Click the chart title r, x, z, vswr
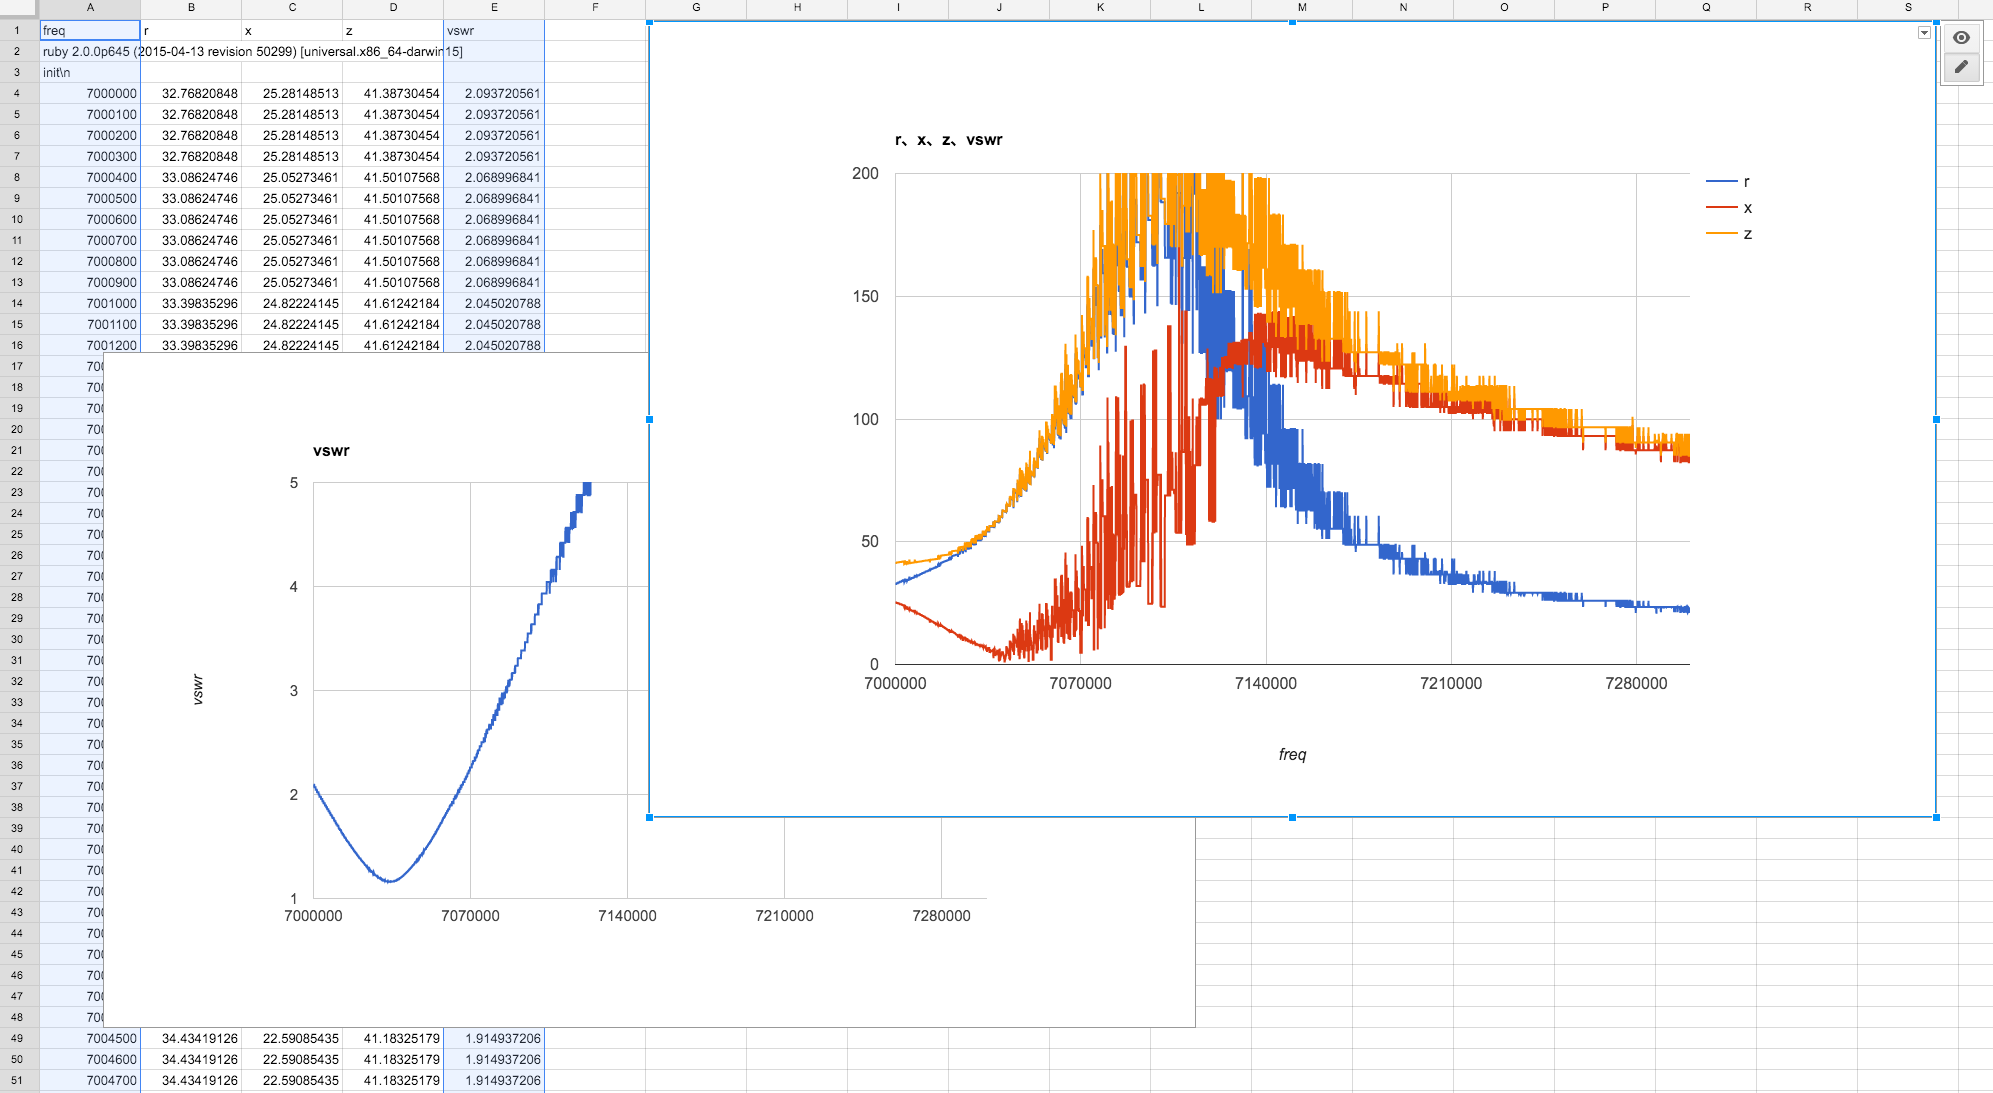1993x1093 pixels. pyautogui.click(x=948, y=140)
